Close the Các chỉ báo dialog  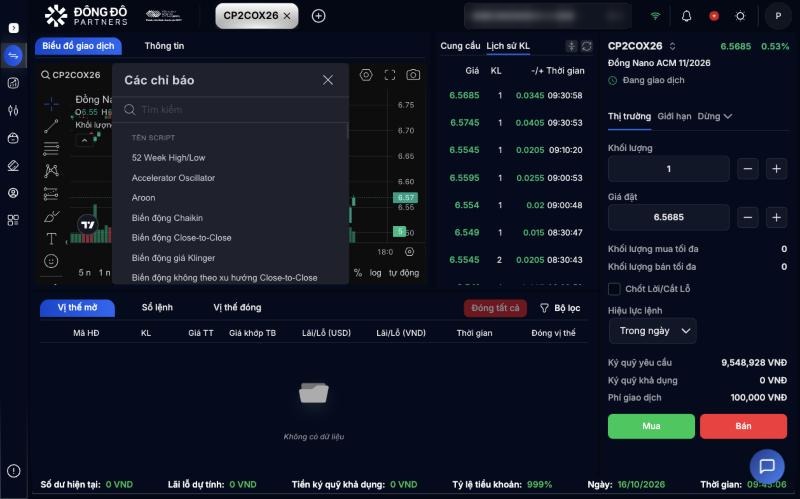click(x=328, y=80)
